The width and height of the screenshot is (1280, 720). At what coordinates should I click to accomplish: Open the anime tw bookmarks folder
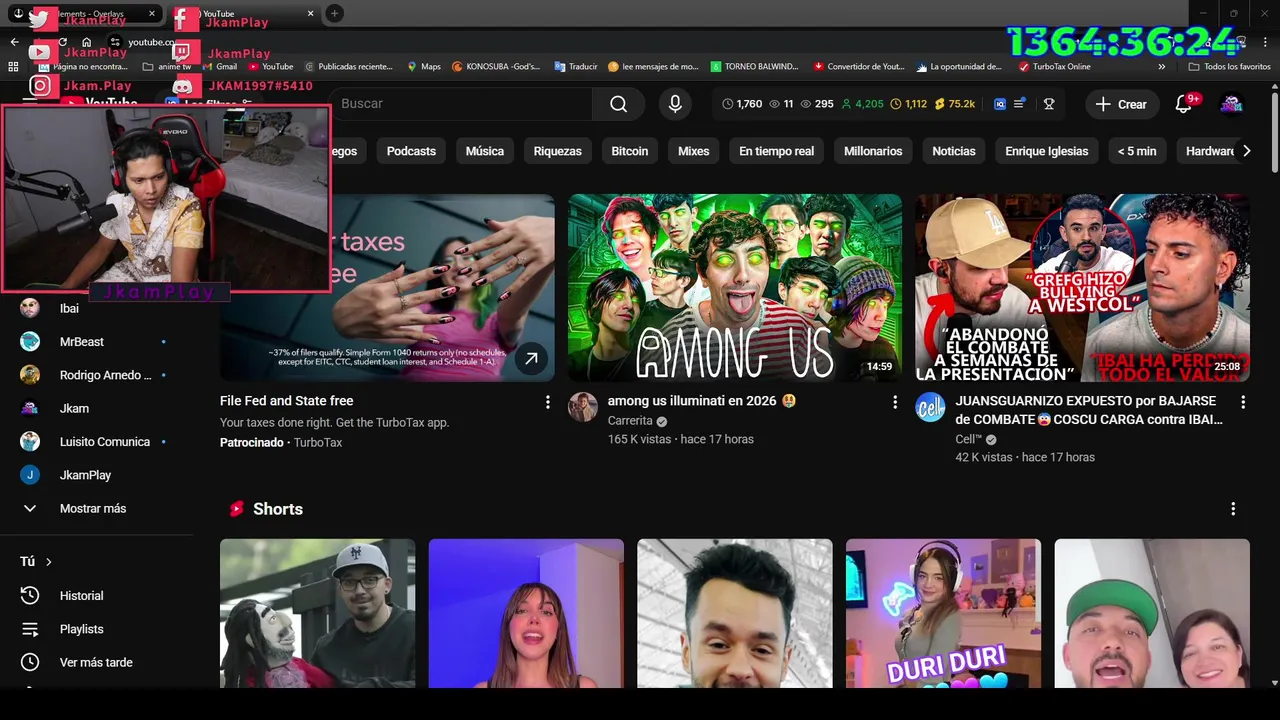[167, 67]
